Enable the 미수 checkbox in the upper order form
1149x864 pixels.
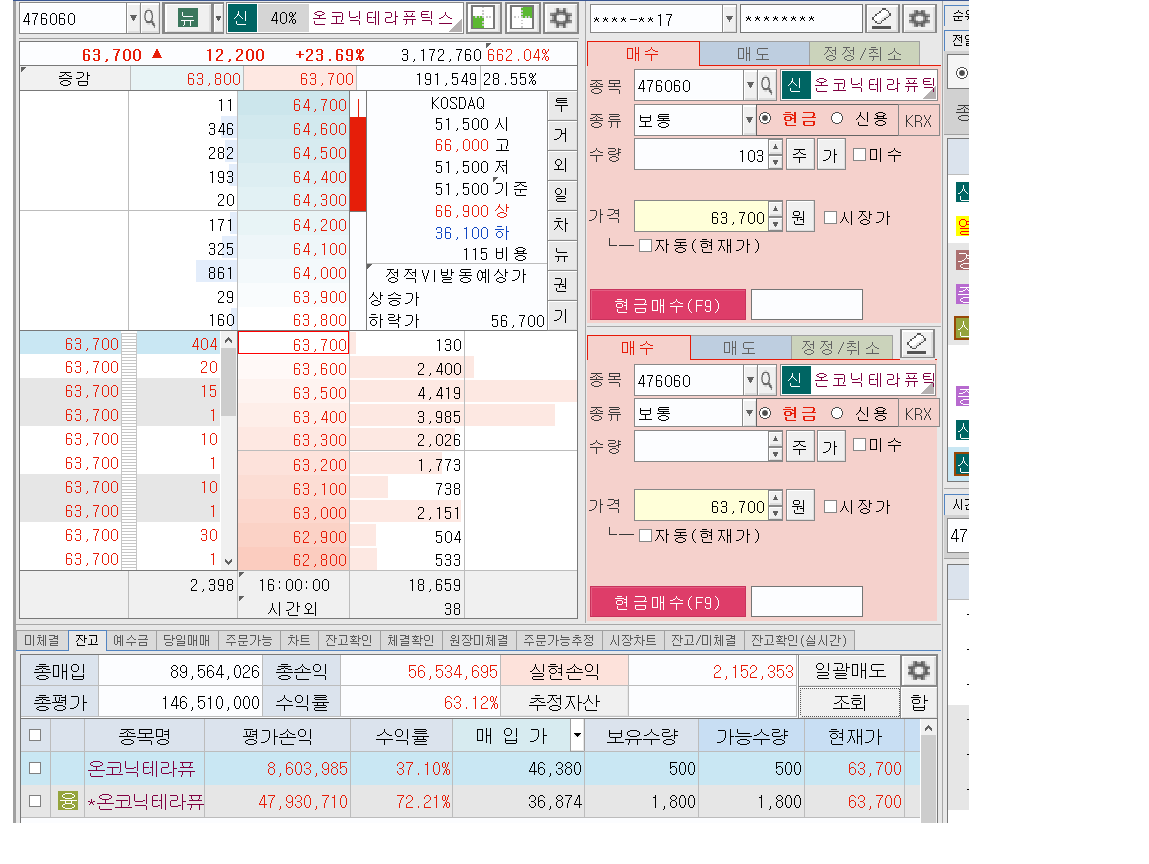[x=860, y=155]
